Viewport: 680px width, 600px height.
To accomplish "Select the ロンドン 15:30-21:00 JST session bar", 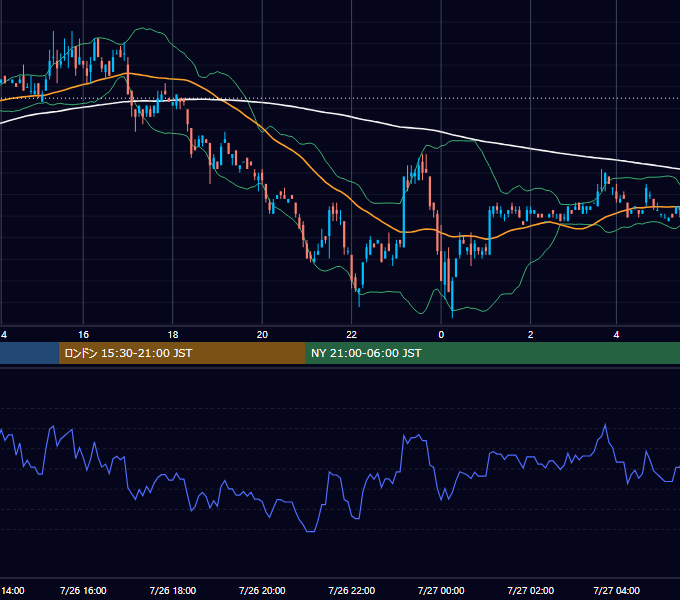I will [182, 353].
